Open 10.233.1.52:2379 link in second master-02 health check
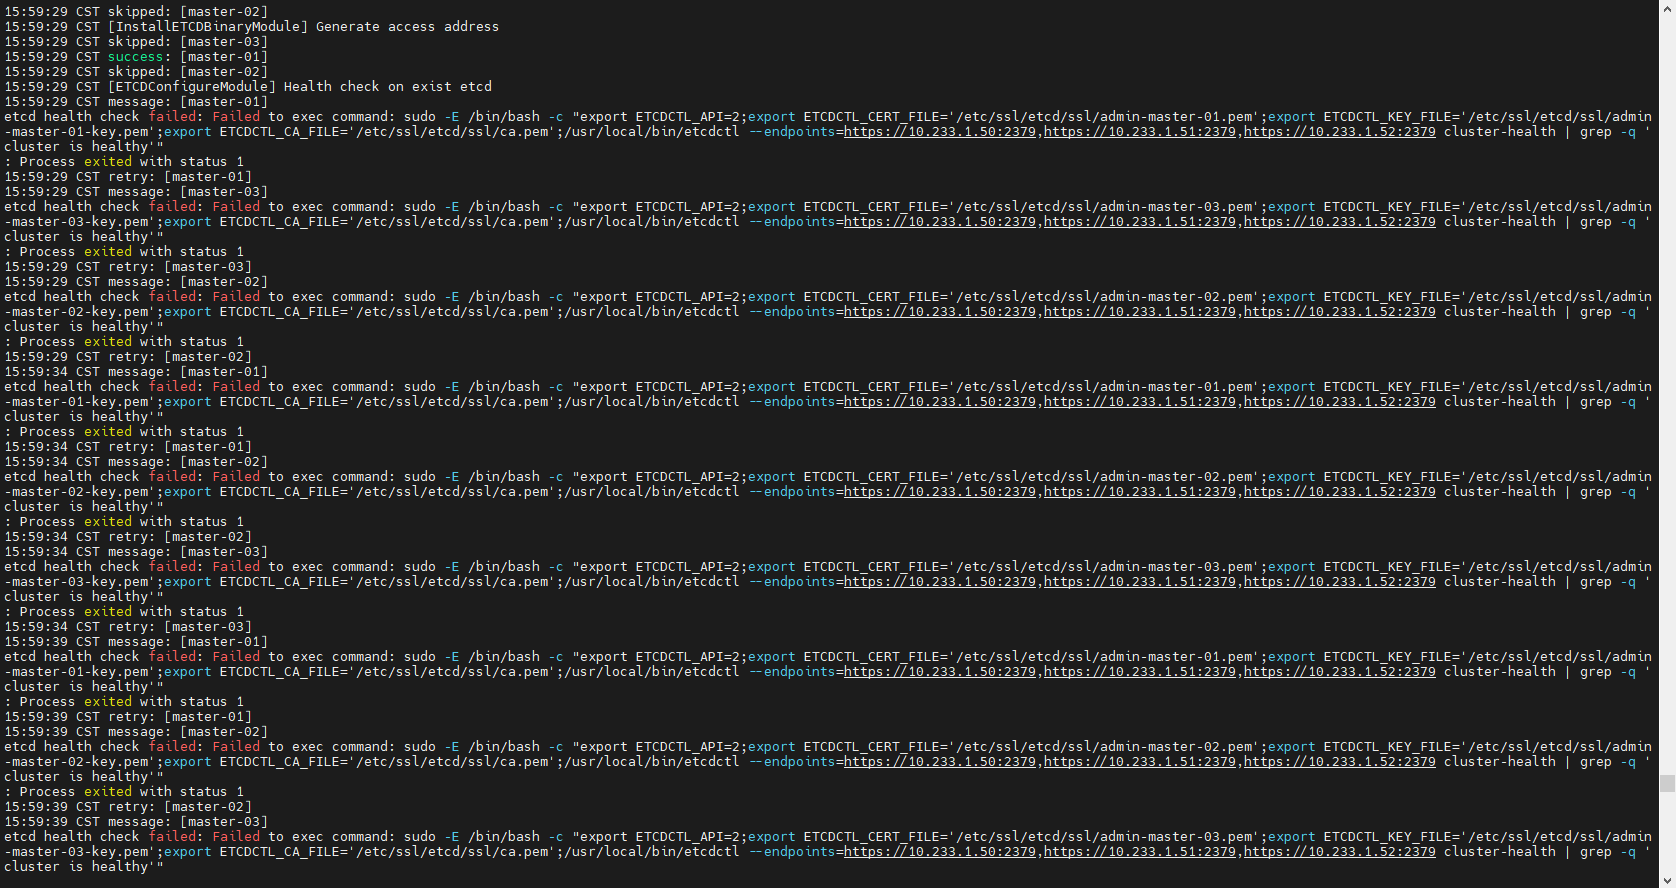 coord(1339,492)
